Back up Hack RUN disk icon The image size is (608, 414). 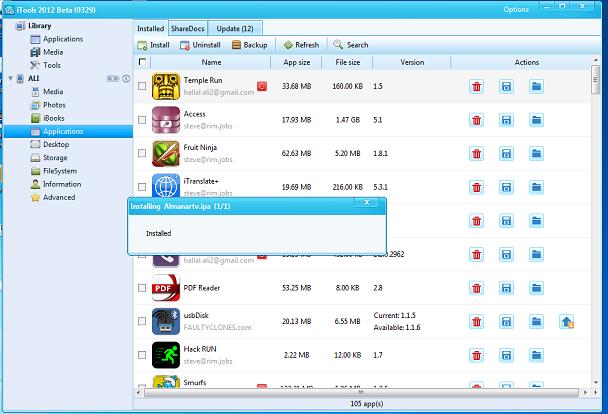[506, 355]
